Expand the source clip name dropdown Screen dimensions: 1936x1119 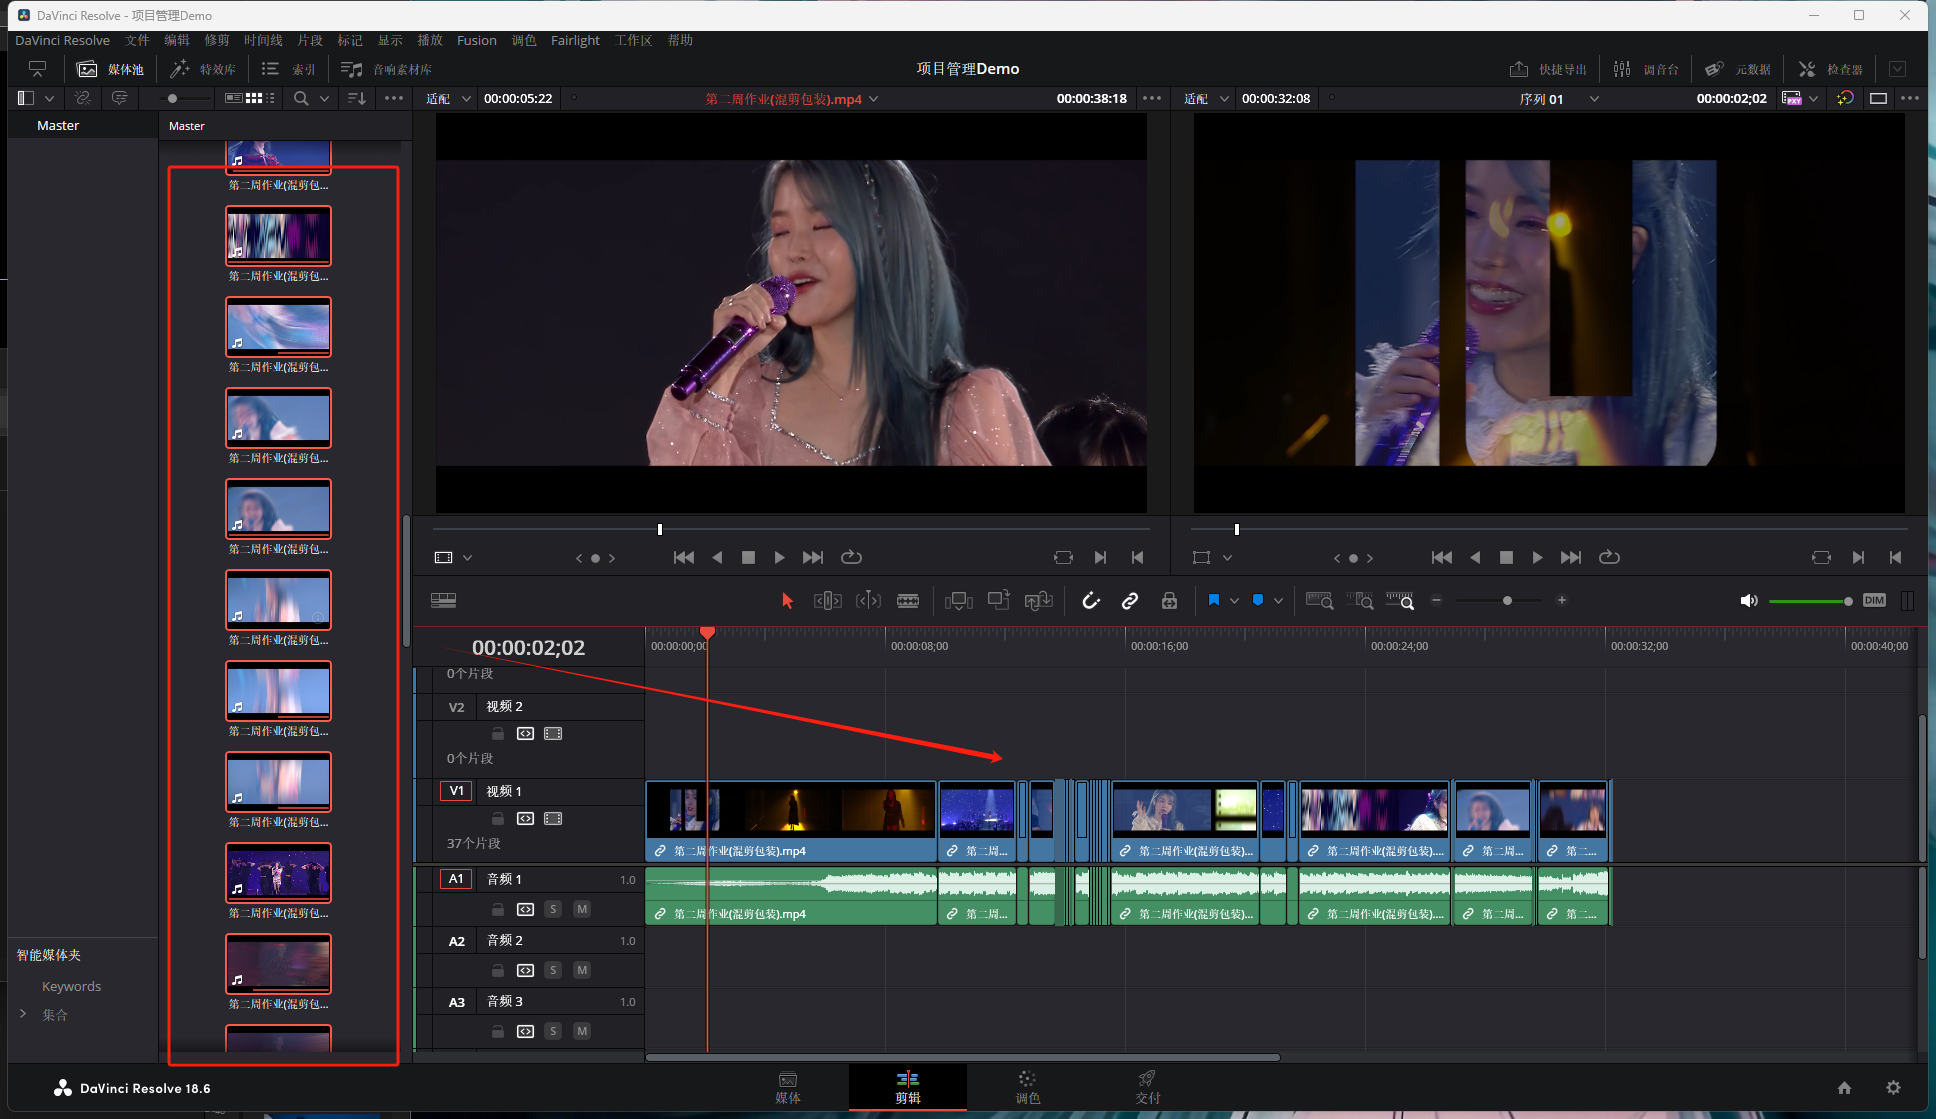pos(874,99)
